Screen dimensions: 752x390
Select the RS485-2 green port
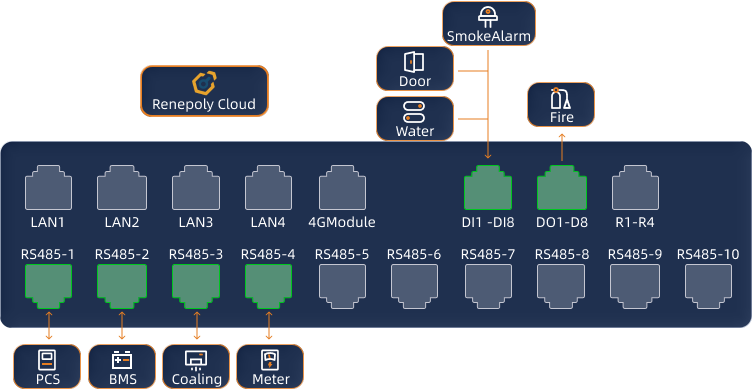[x=122, y=286]
